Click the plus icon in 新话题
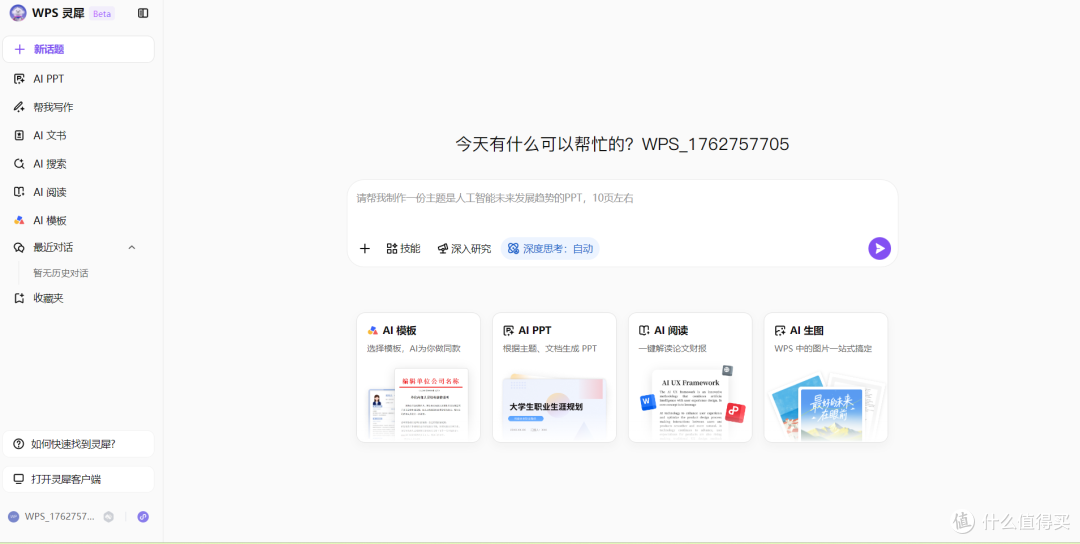1080x544 pixels. [20, 50]
